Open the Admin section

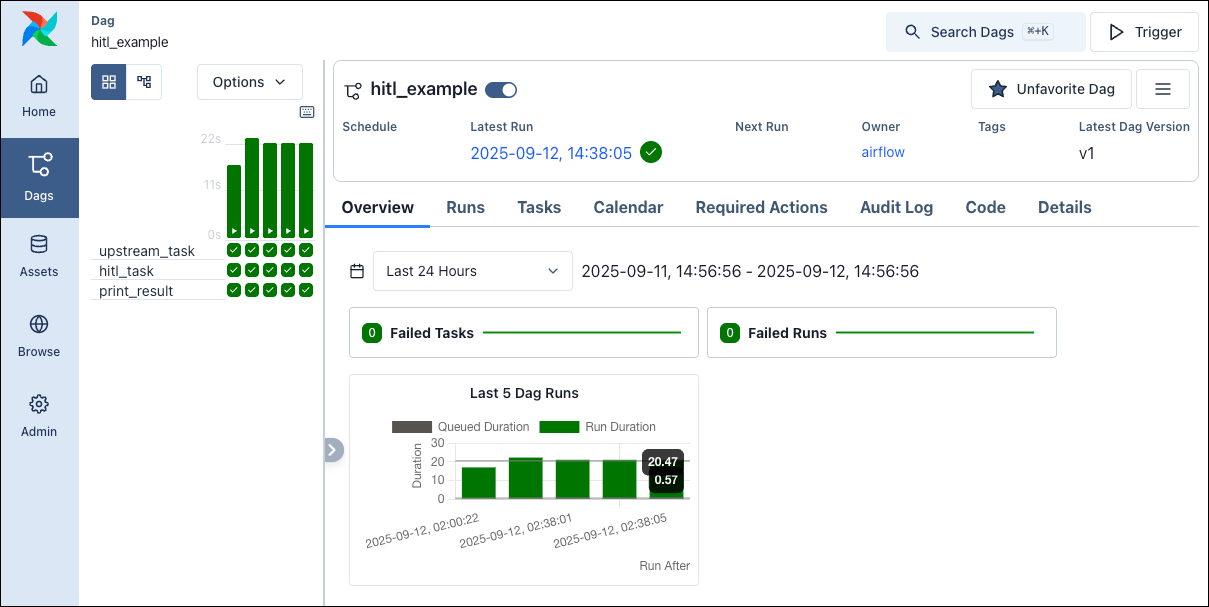[39, 415]
